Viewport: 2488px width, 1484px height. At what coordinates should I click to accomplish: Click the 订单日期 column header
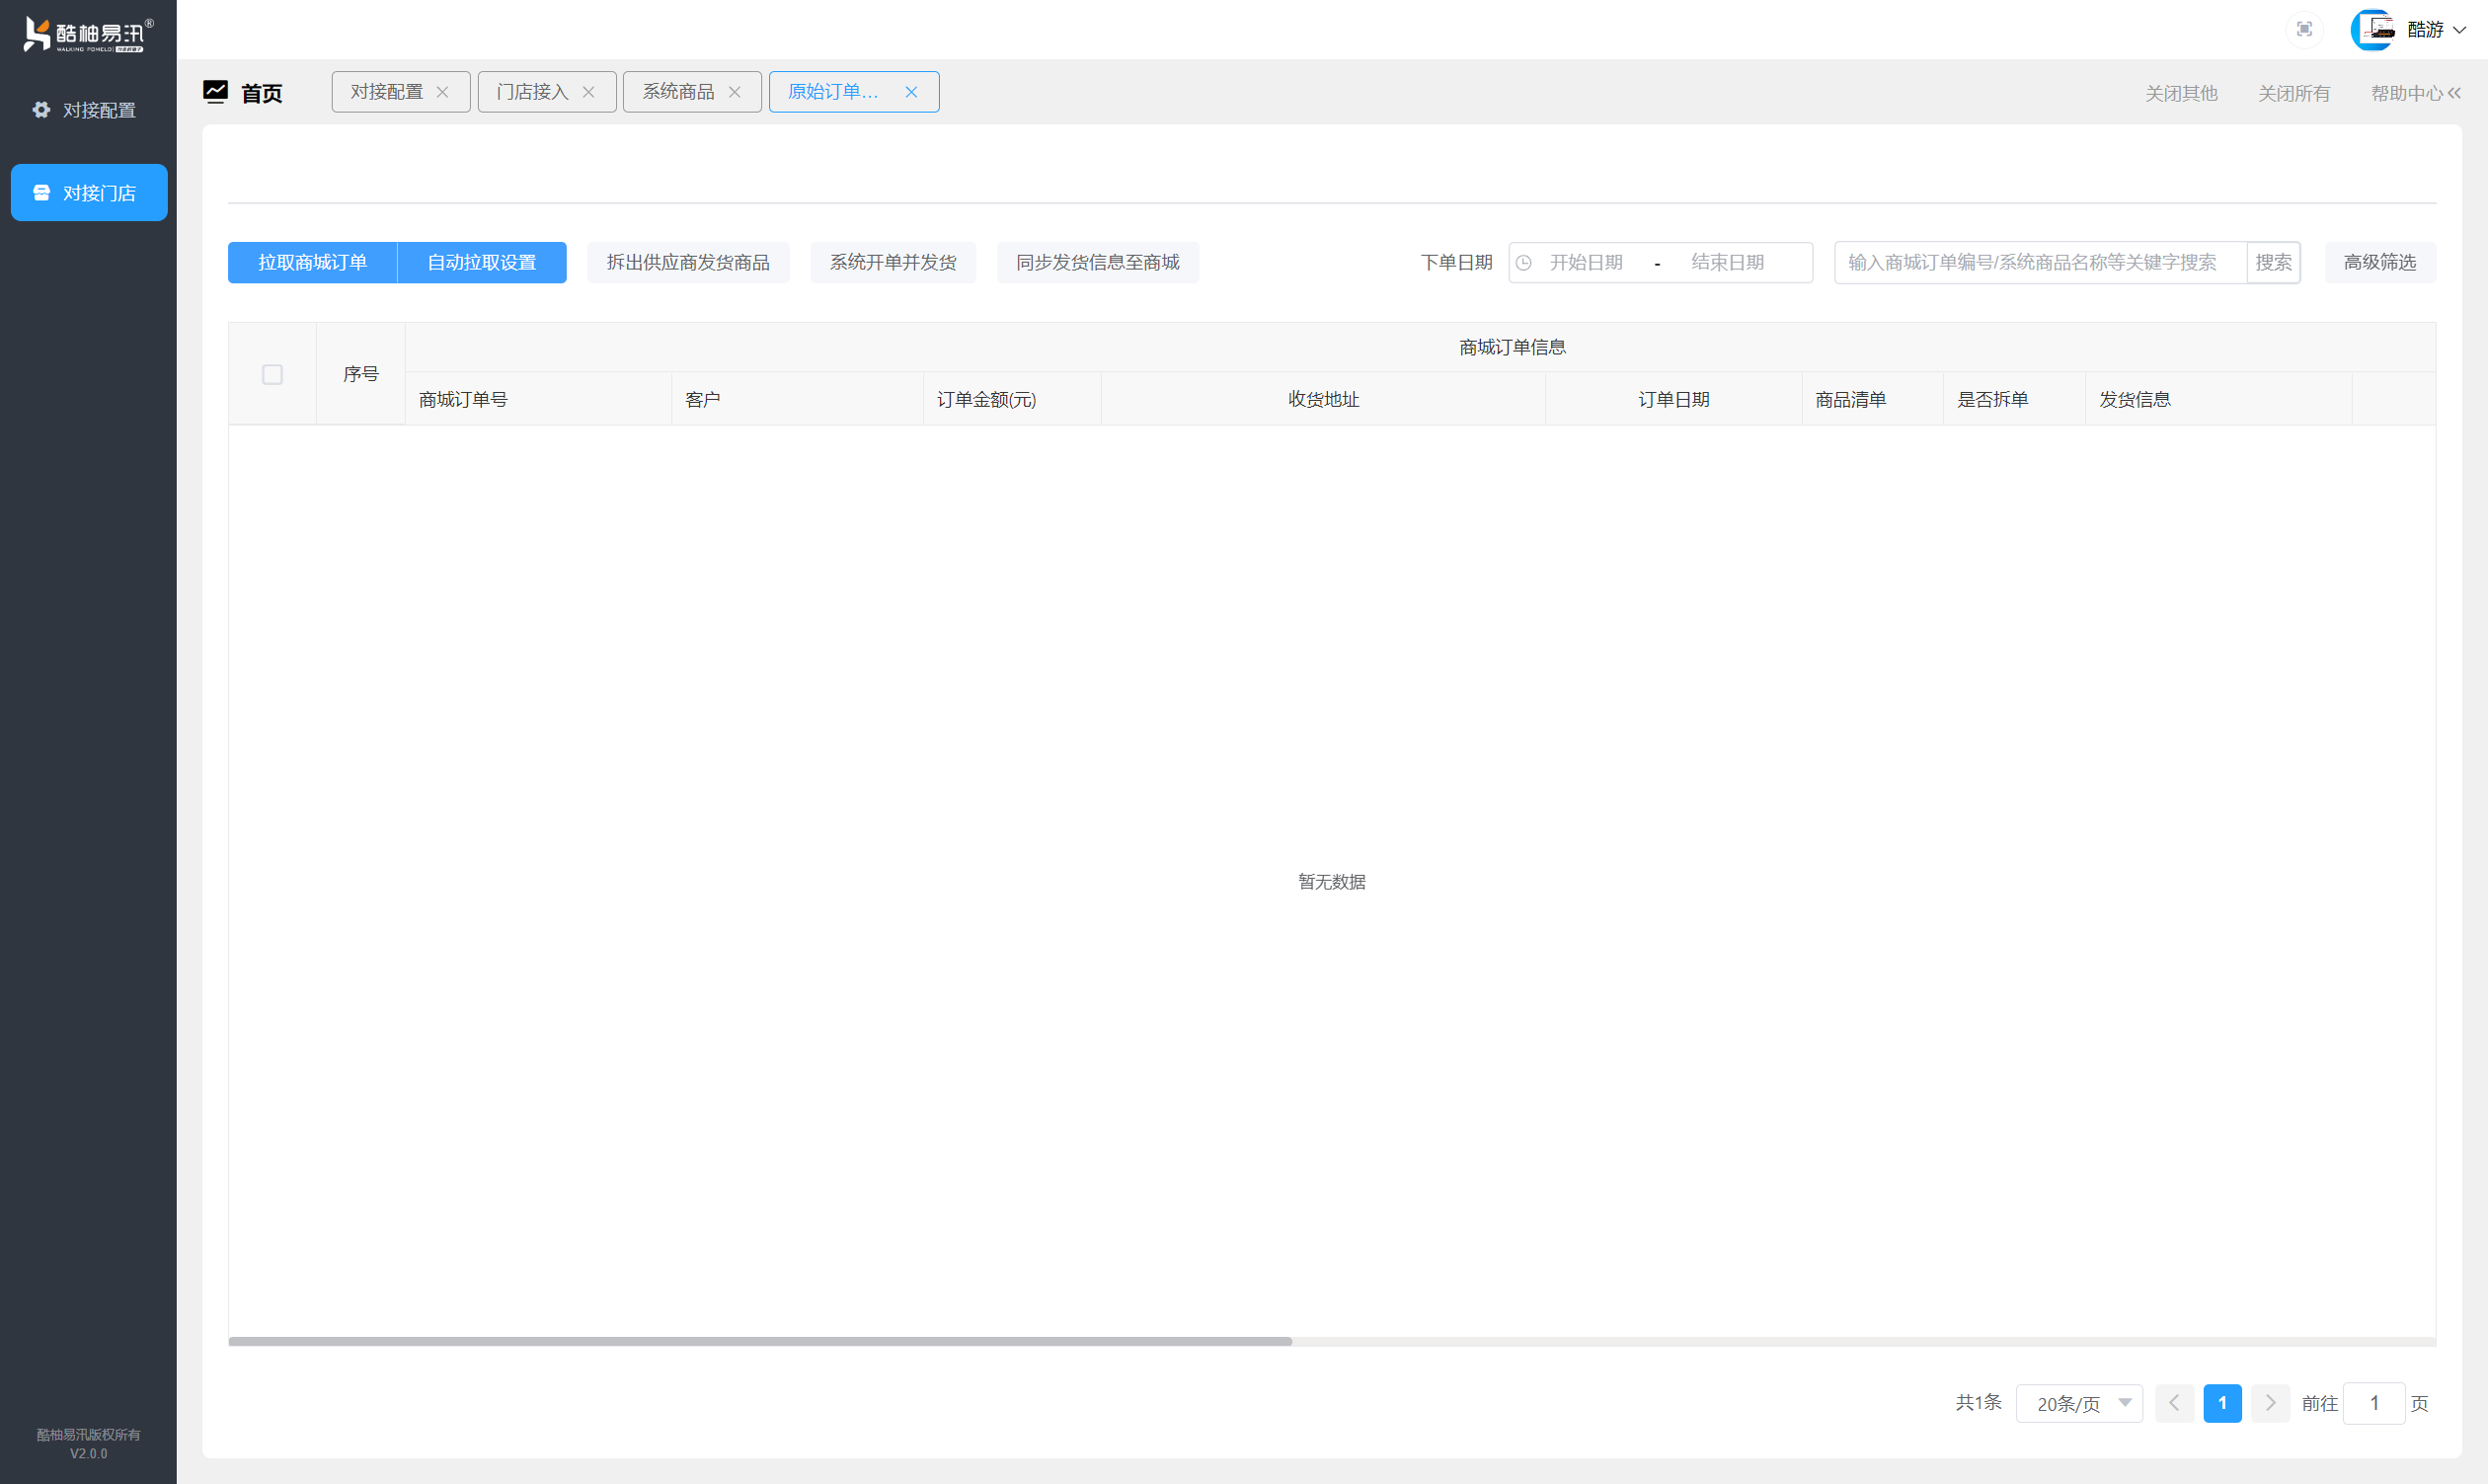1674,399
